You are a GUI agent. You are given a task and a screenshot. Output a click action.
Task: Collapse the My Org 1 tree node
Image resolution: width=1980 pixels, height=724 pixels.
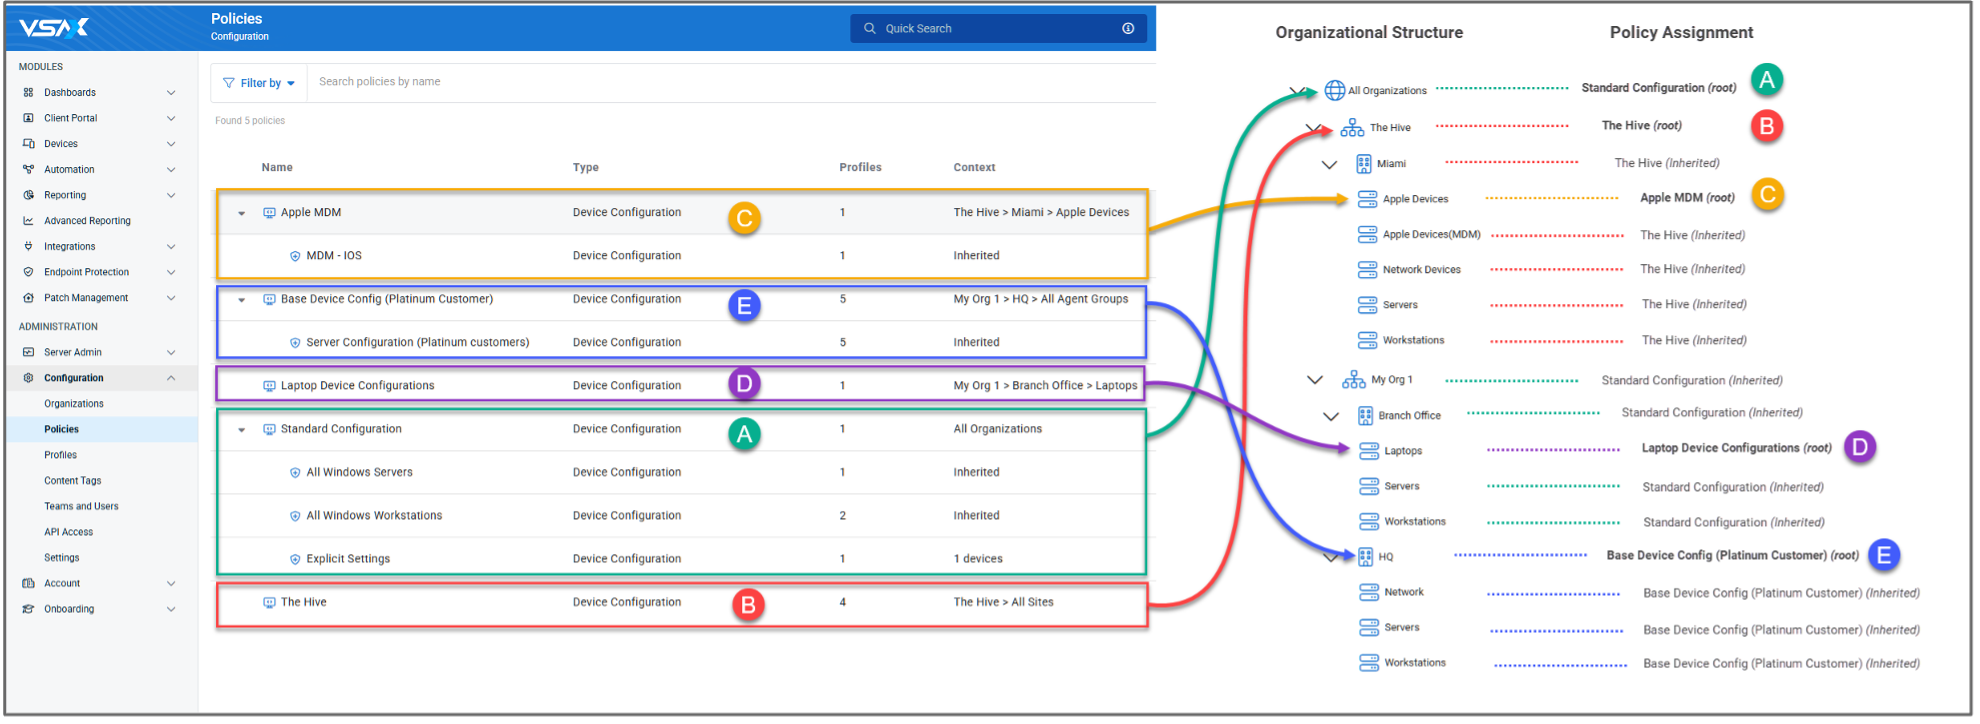coord(1315,380)
